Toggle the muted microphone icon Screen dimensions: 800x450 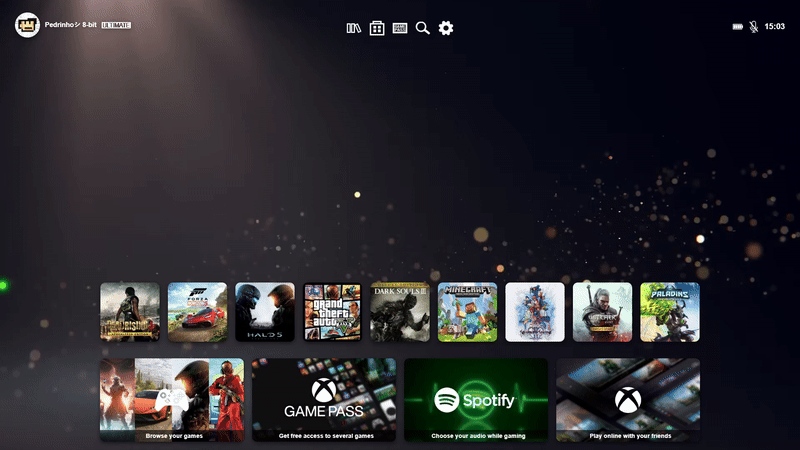(x=754, y=27)
